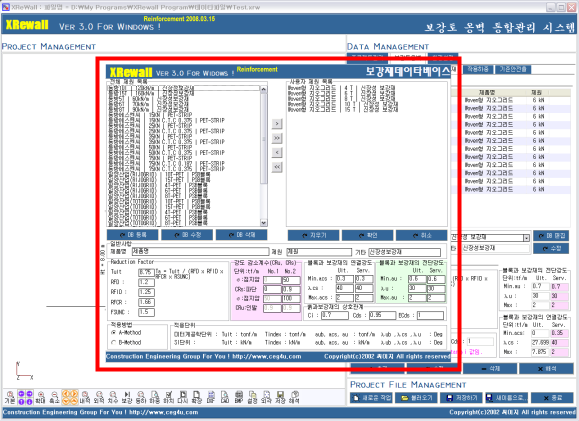Viewport: 579px width, 421px height.
Task: Click the ECds input field showing 1
Action: click(430, 315)
